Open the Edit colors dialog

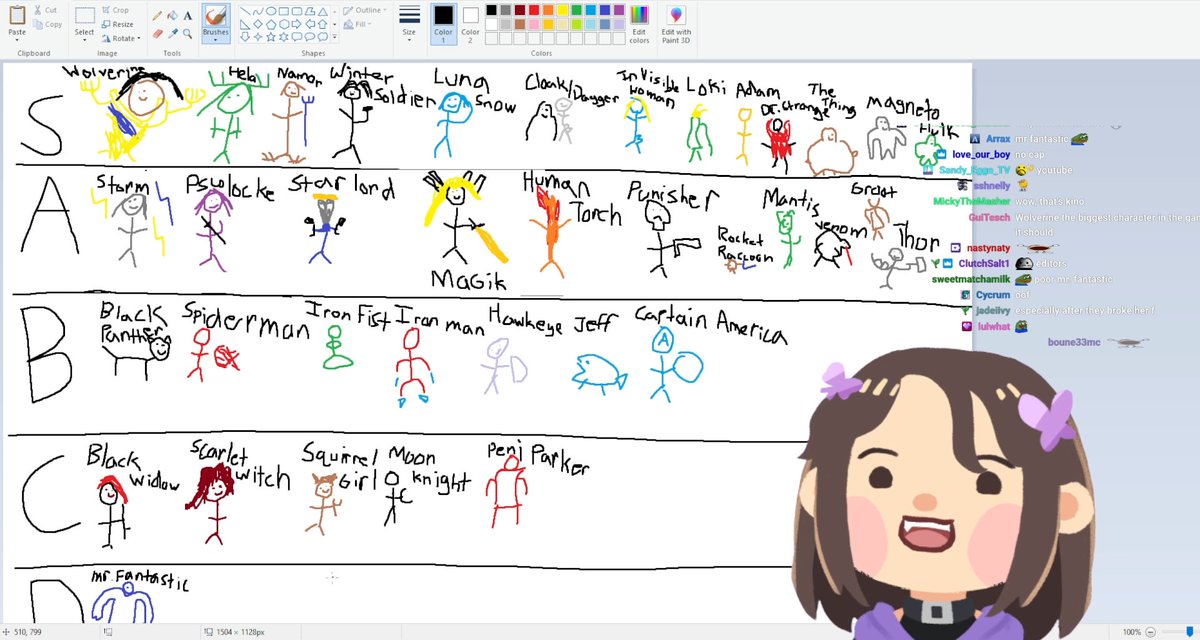(x=639, y=23)
